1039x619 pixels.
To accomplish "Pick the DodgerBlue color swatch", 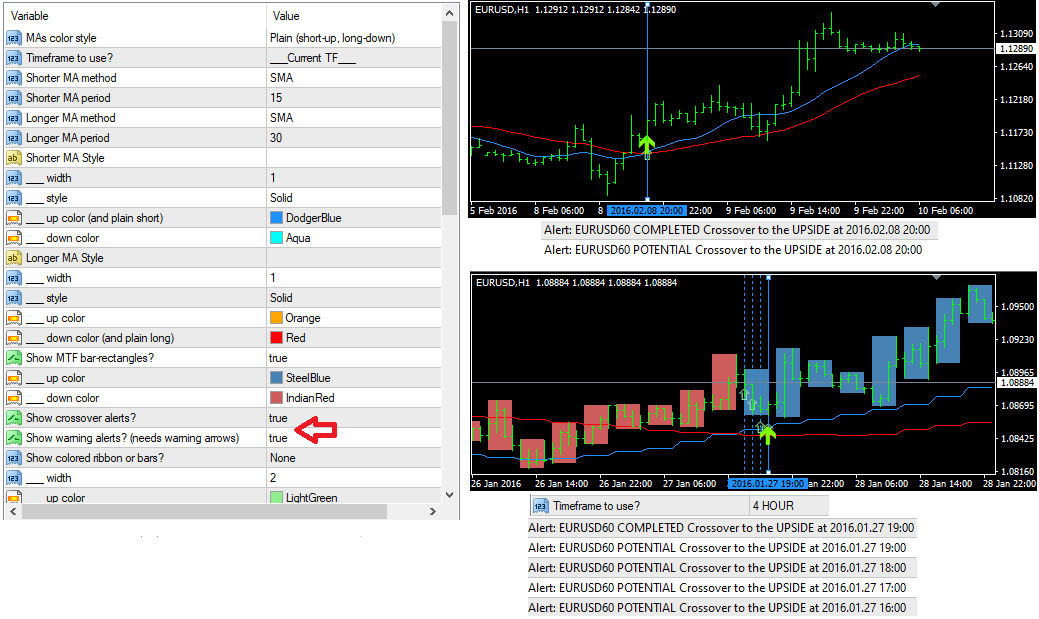I will 276,218.
